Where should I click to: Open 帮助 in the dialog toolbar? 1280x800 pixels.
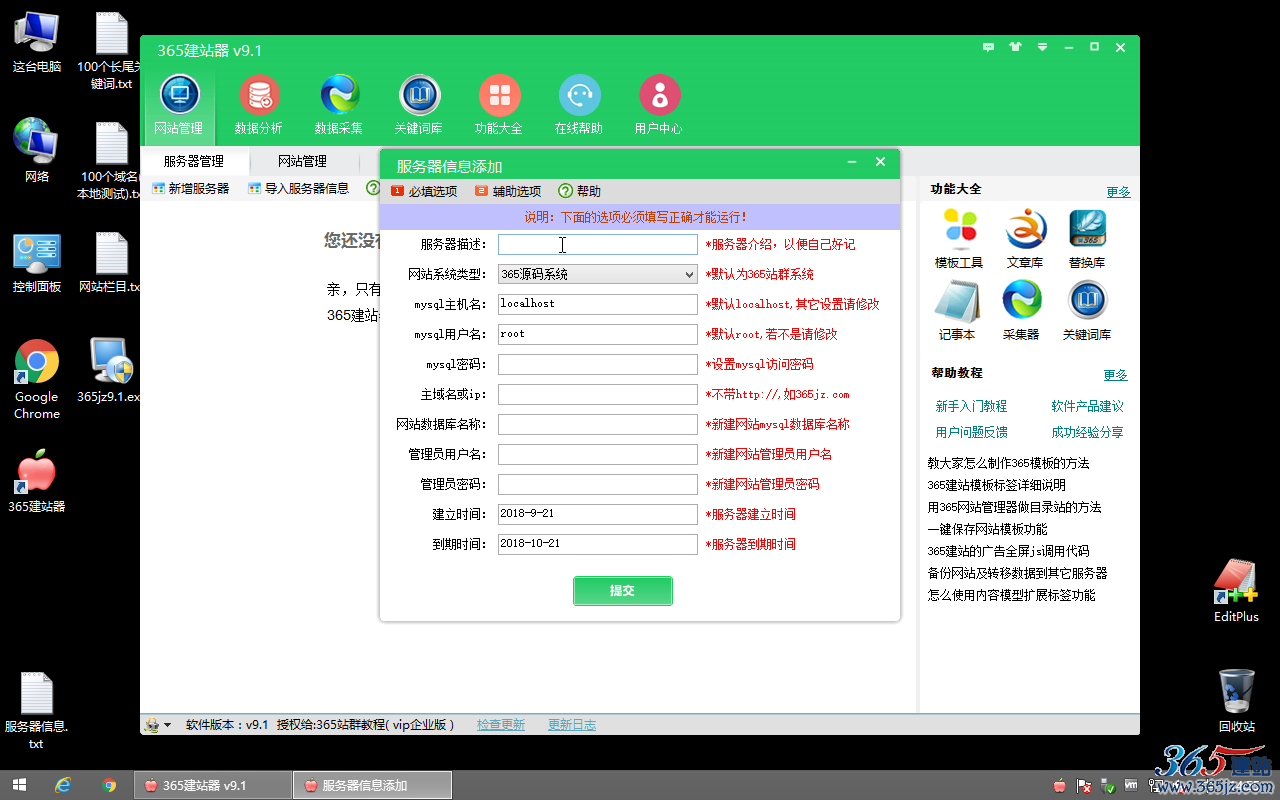pos(580,191)
